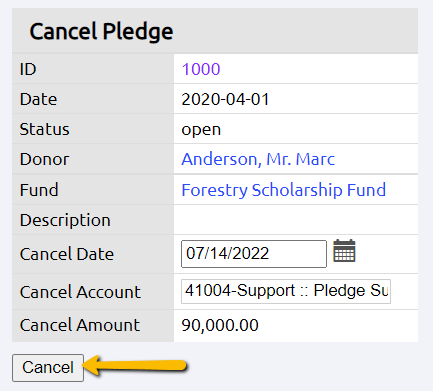Click the Cancel Amount label
Viewport: 433px width, 391px height.
pos(80,325)
